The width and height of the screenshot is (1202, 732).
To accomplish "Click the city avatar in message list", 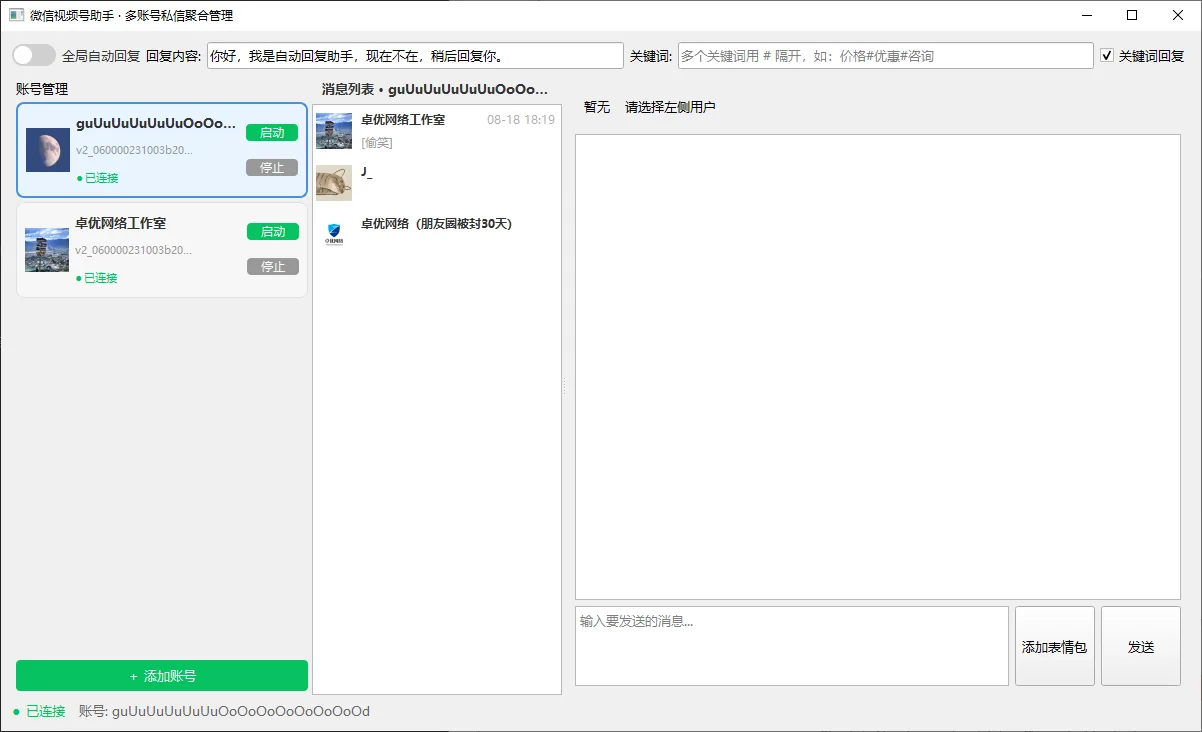I will (334, 131).
